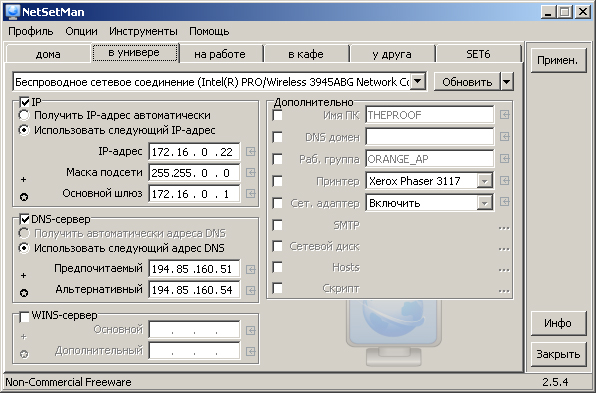Click the Предпочитаемый DNS field 194.85.160.51

point(194,269)
